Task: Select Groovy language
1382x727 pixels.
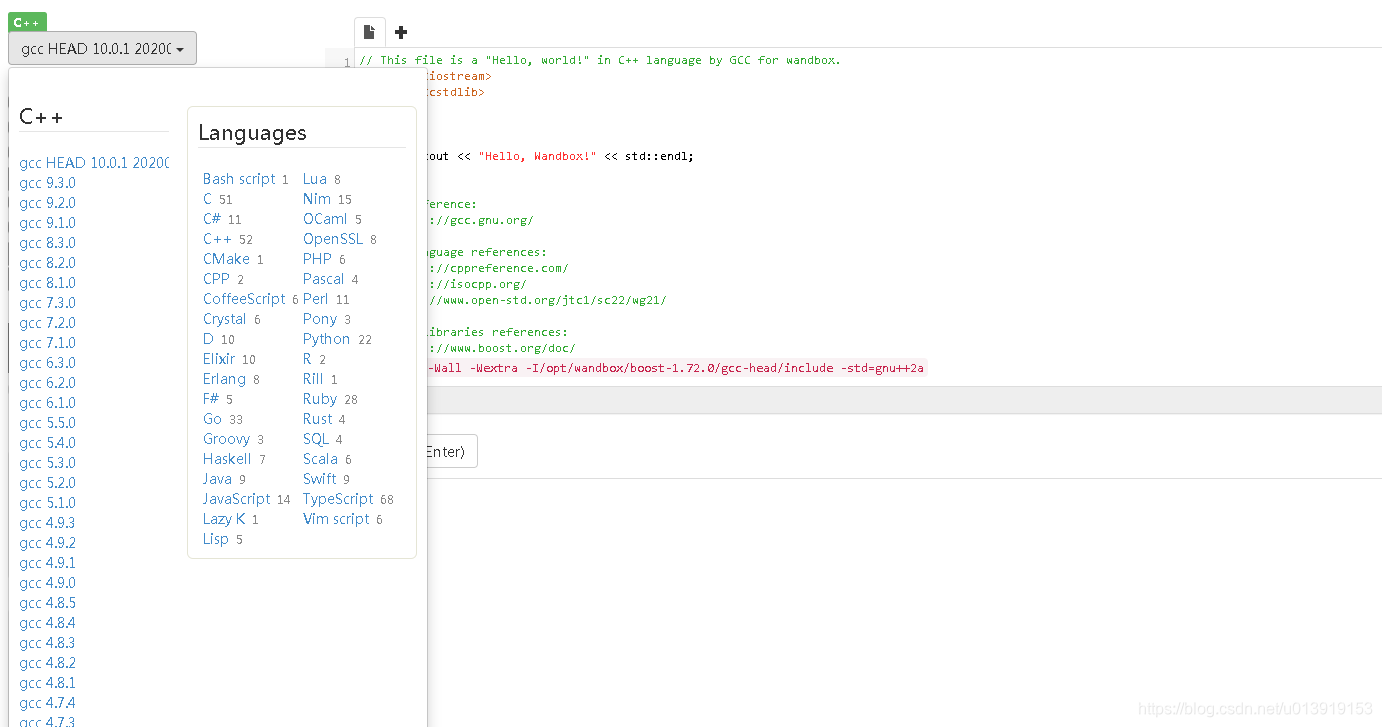Action: 226,439
